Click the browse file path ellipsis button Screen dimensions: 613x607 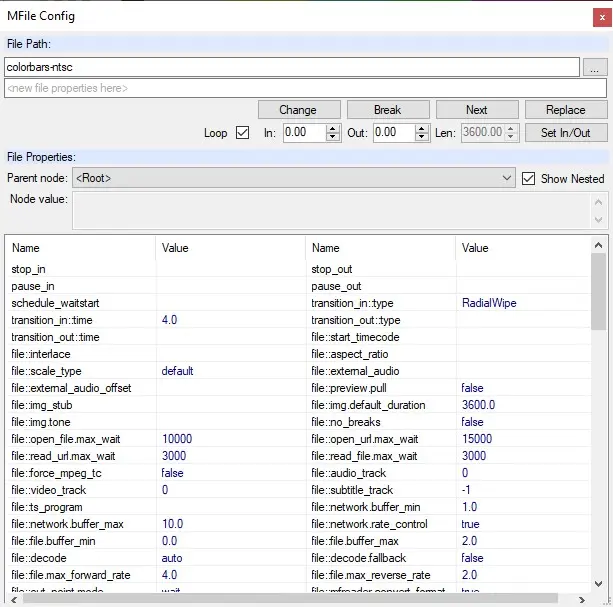pyautogui.click(x=595, y=67)
